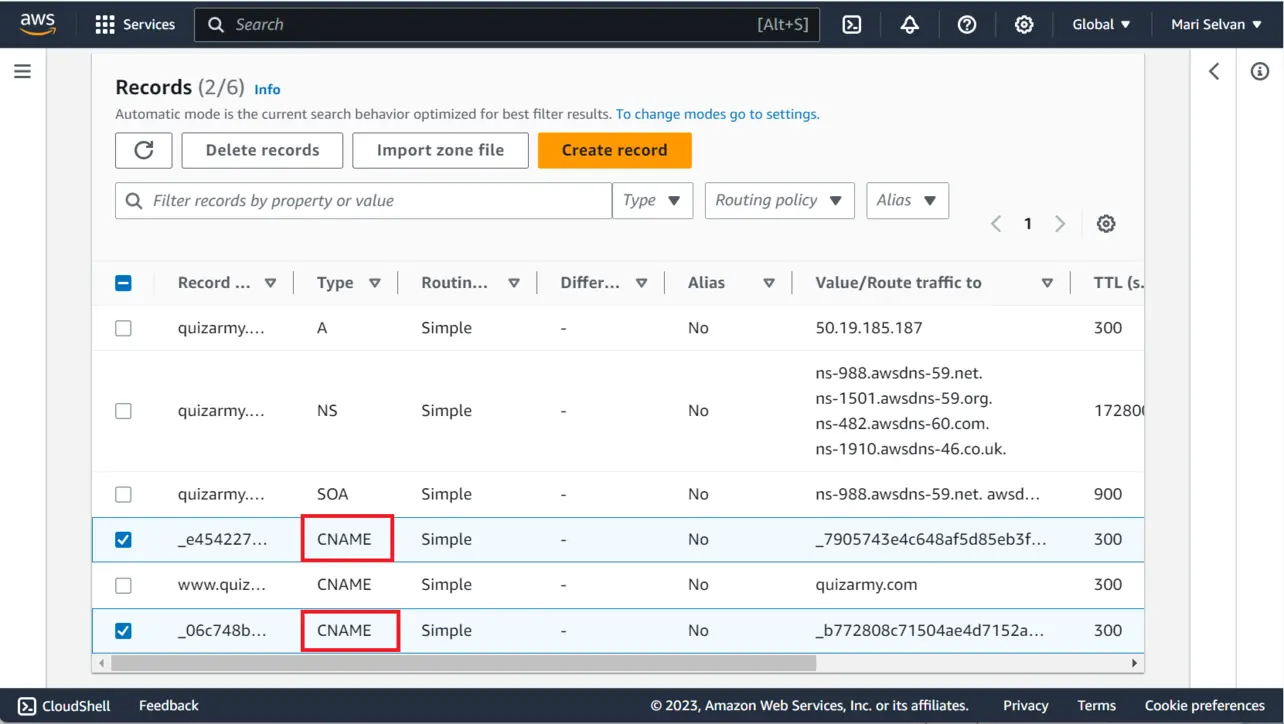Viewport: 1284px width, 724px height.
Task: Click the quizarmy.com value cell
Action: click(x=866, y=585)
